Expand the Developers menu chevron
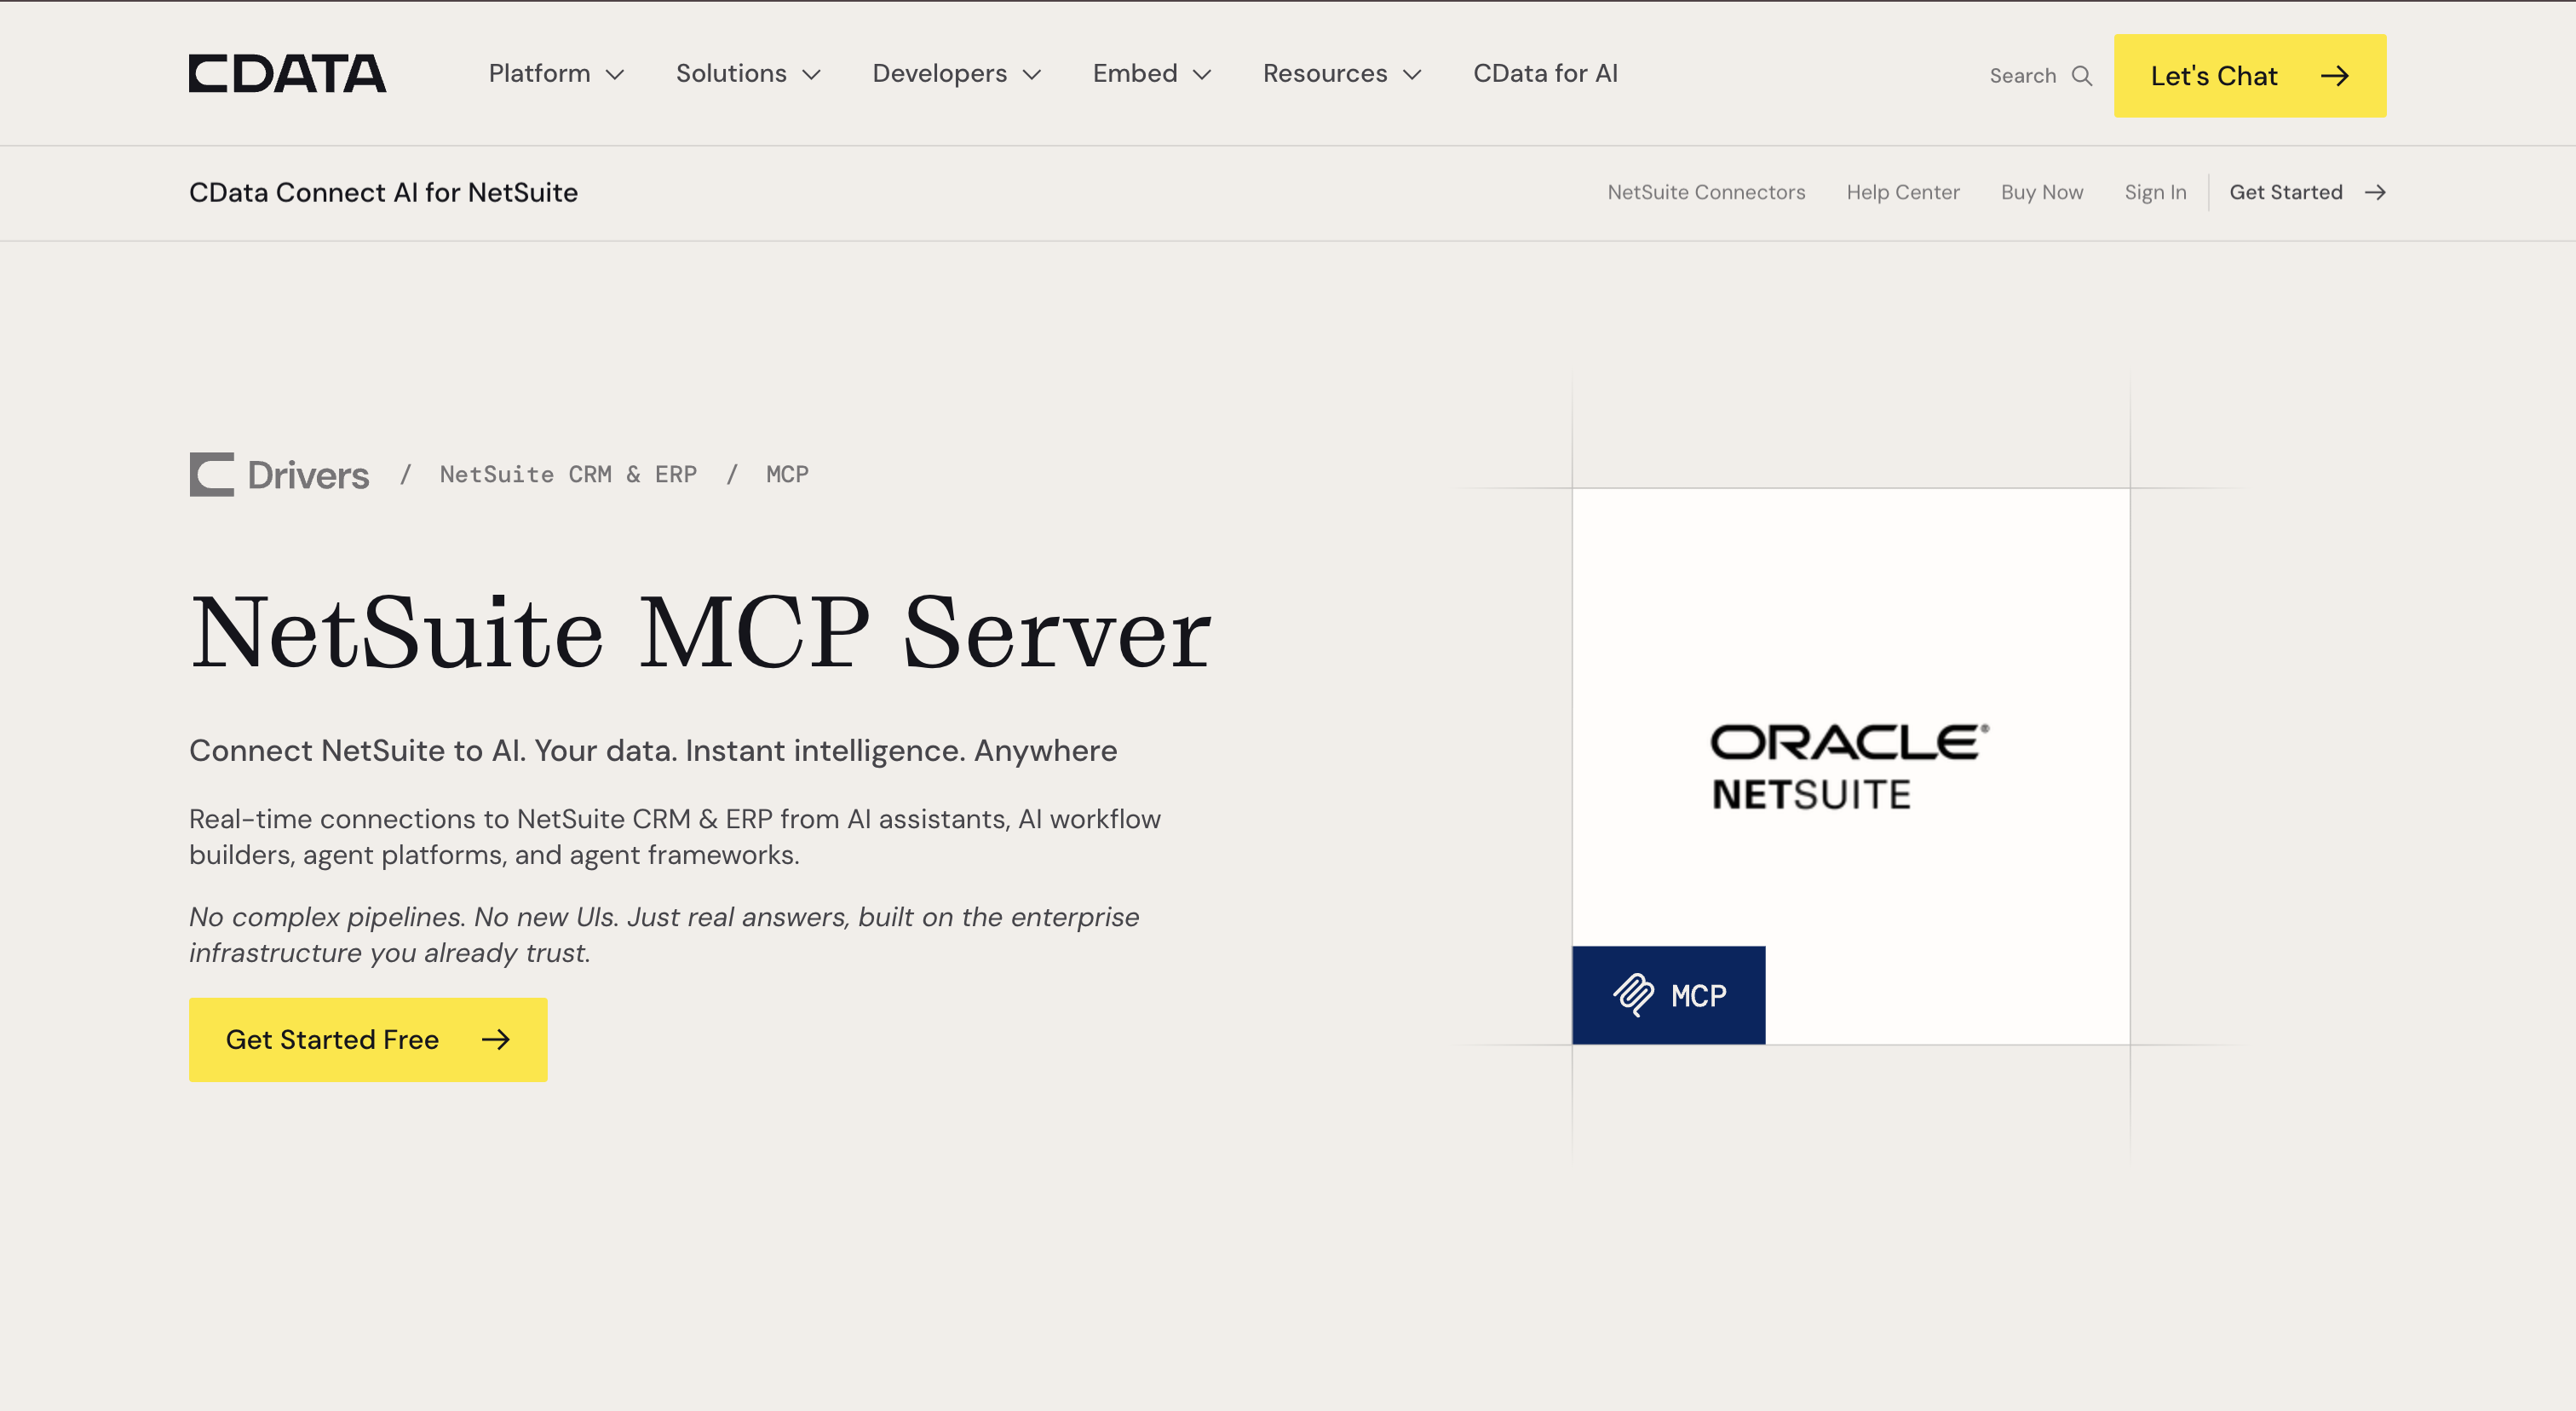Screen dimensions: 2576x1411 [x=1032, y=75]
